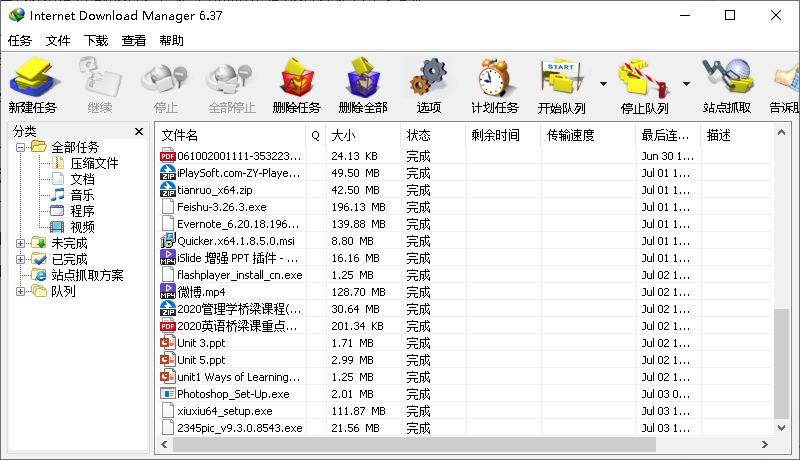800x460 pixels.
Task: Click the vertical scrollbar up arrow
Action: 781,133
